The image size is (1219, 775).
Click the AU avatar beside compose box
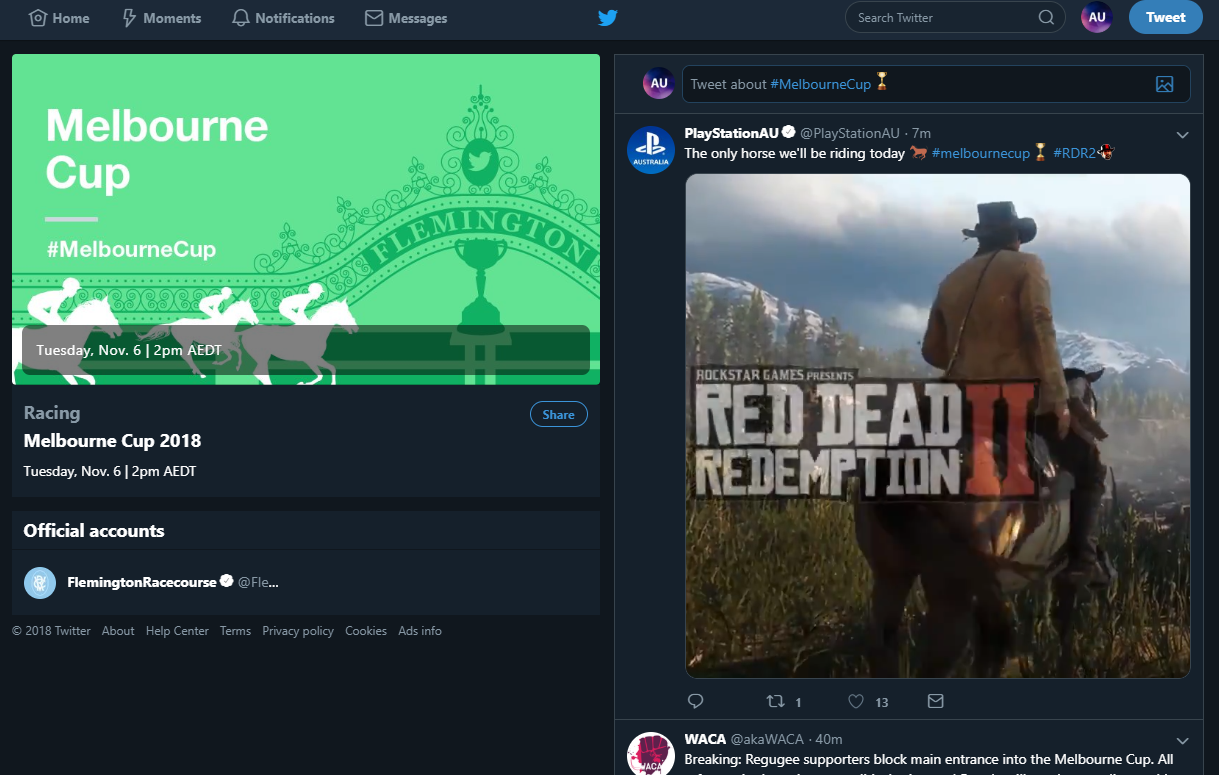[x=658, y=84]
